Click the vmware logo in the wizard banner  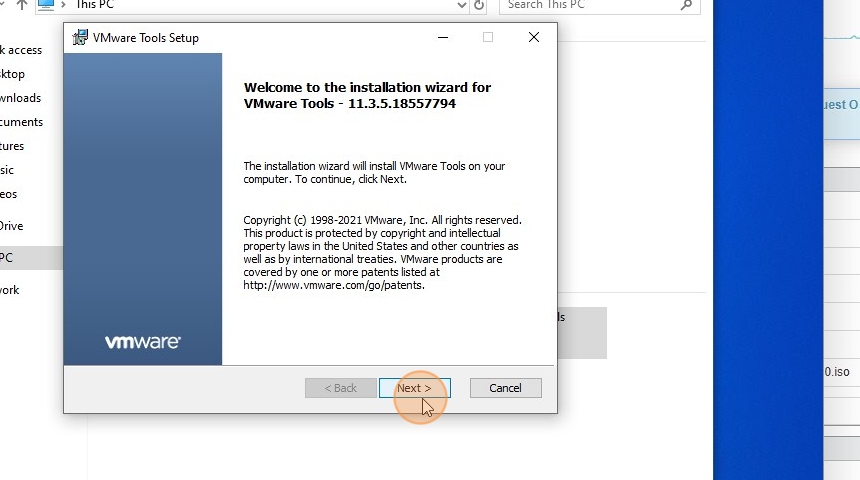click(x=143, y=342)
